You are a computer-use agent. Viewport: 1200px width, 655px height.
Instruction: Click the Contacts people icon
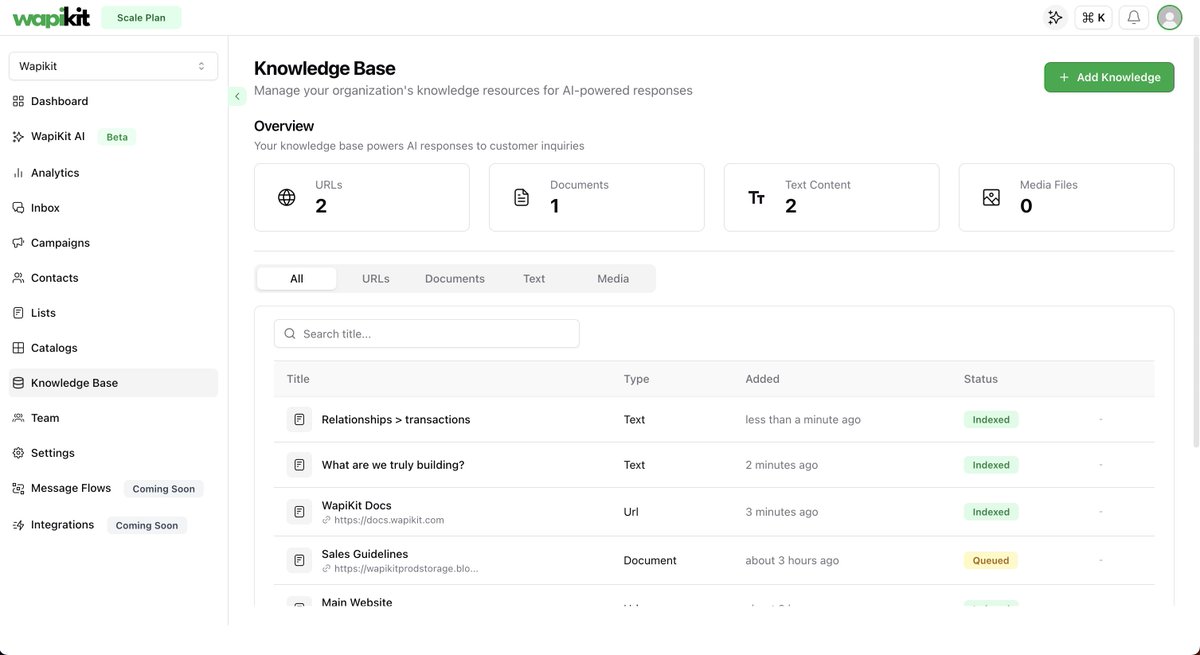pyautogui.click(x=18, y=278)
